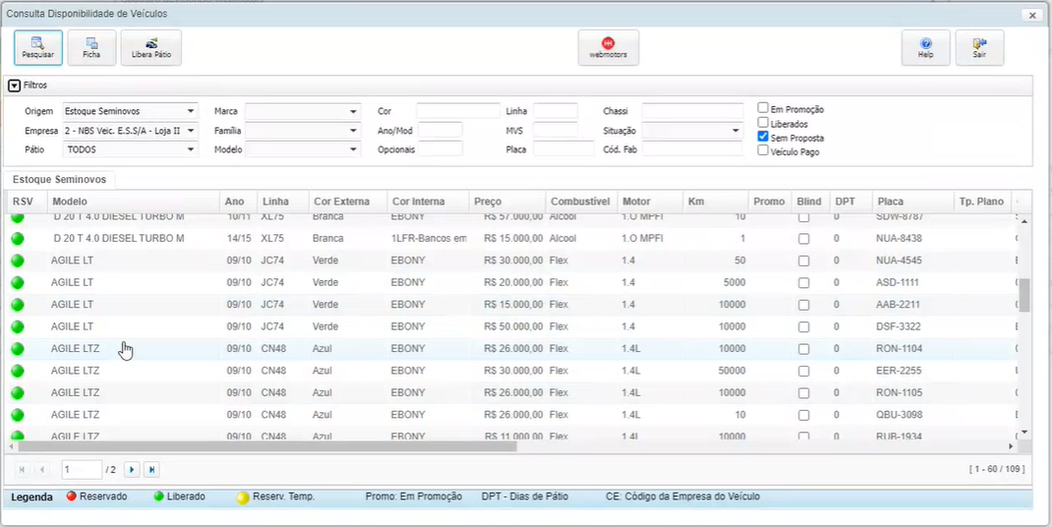1052x527 pixels.
Task: Sort by the Cor Externa column header
Action: (348, 201)
